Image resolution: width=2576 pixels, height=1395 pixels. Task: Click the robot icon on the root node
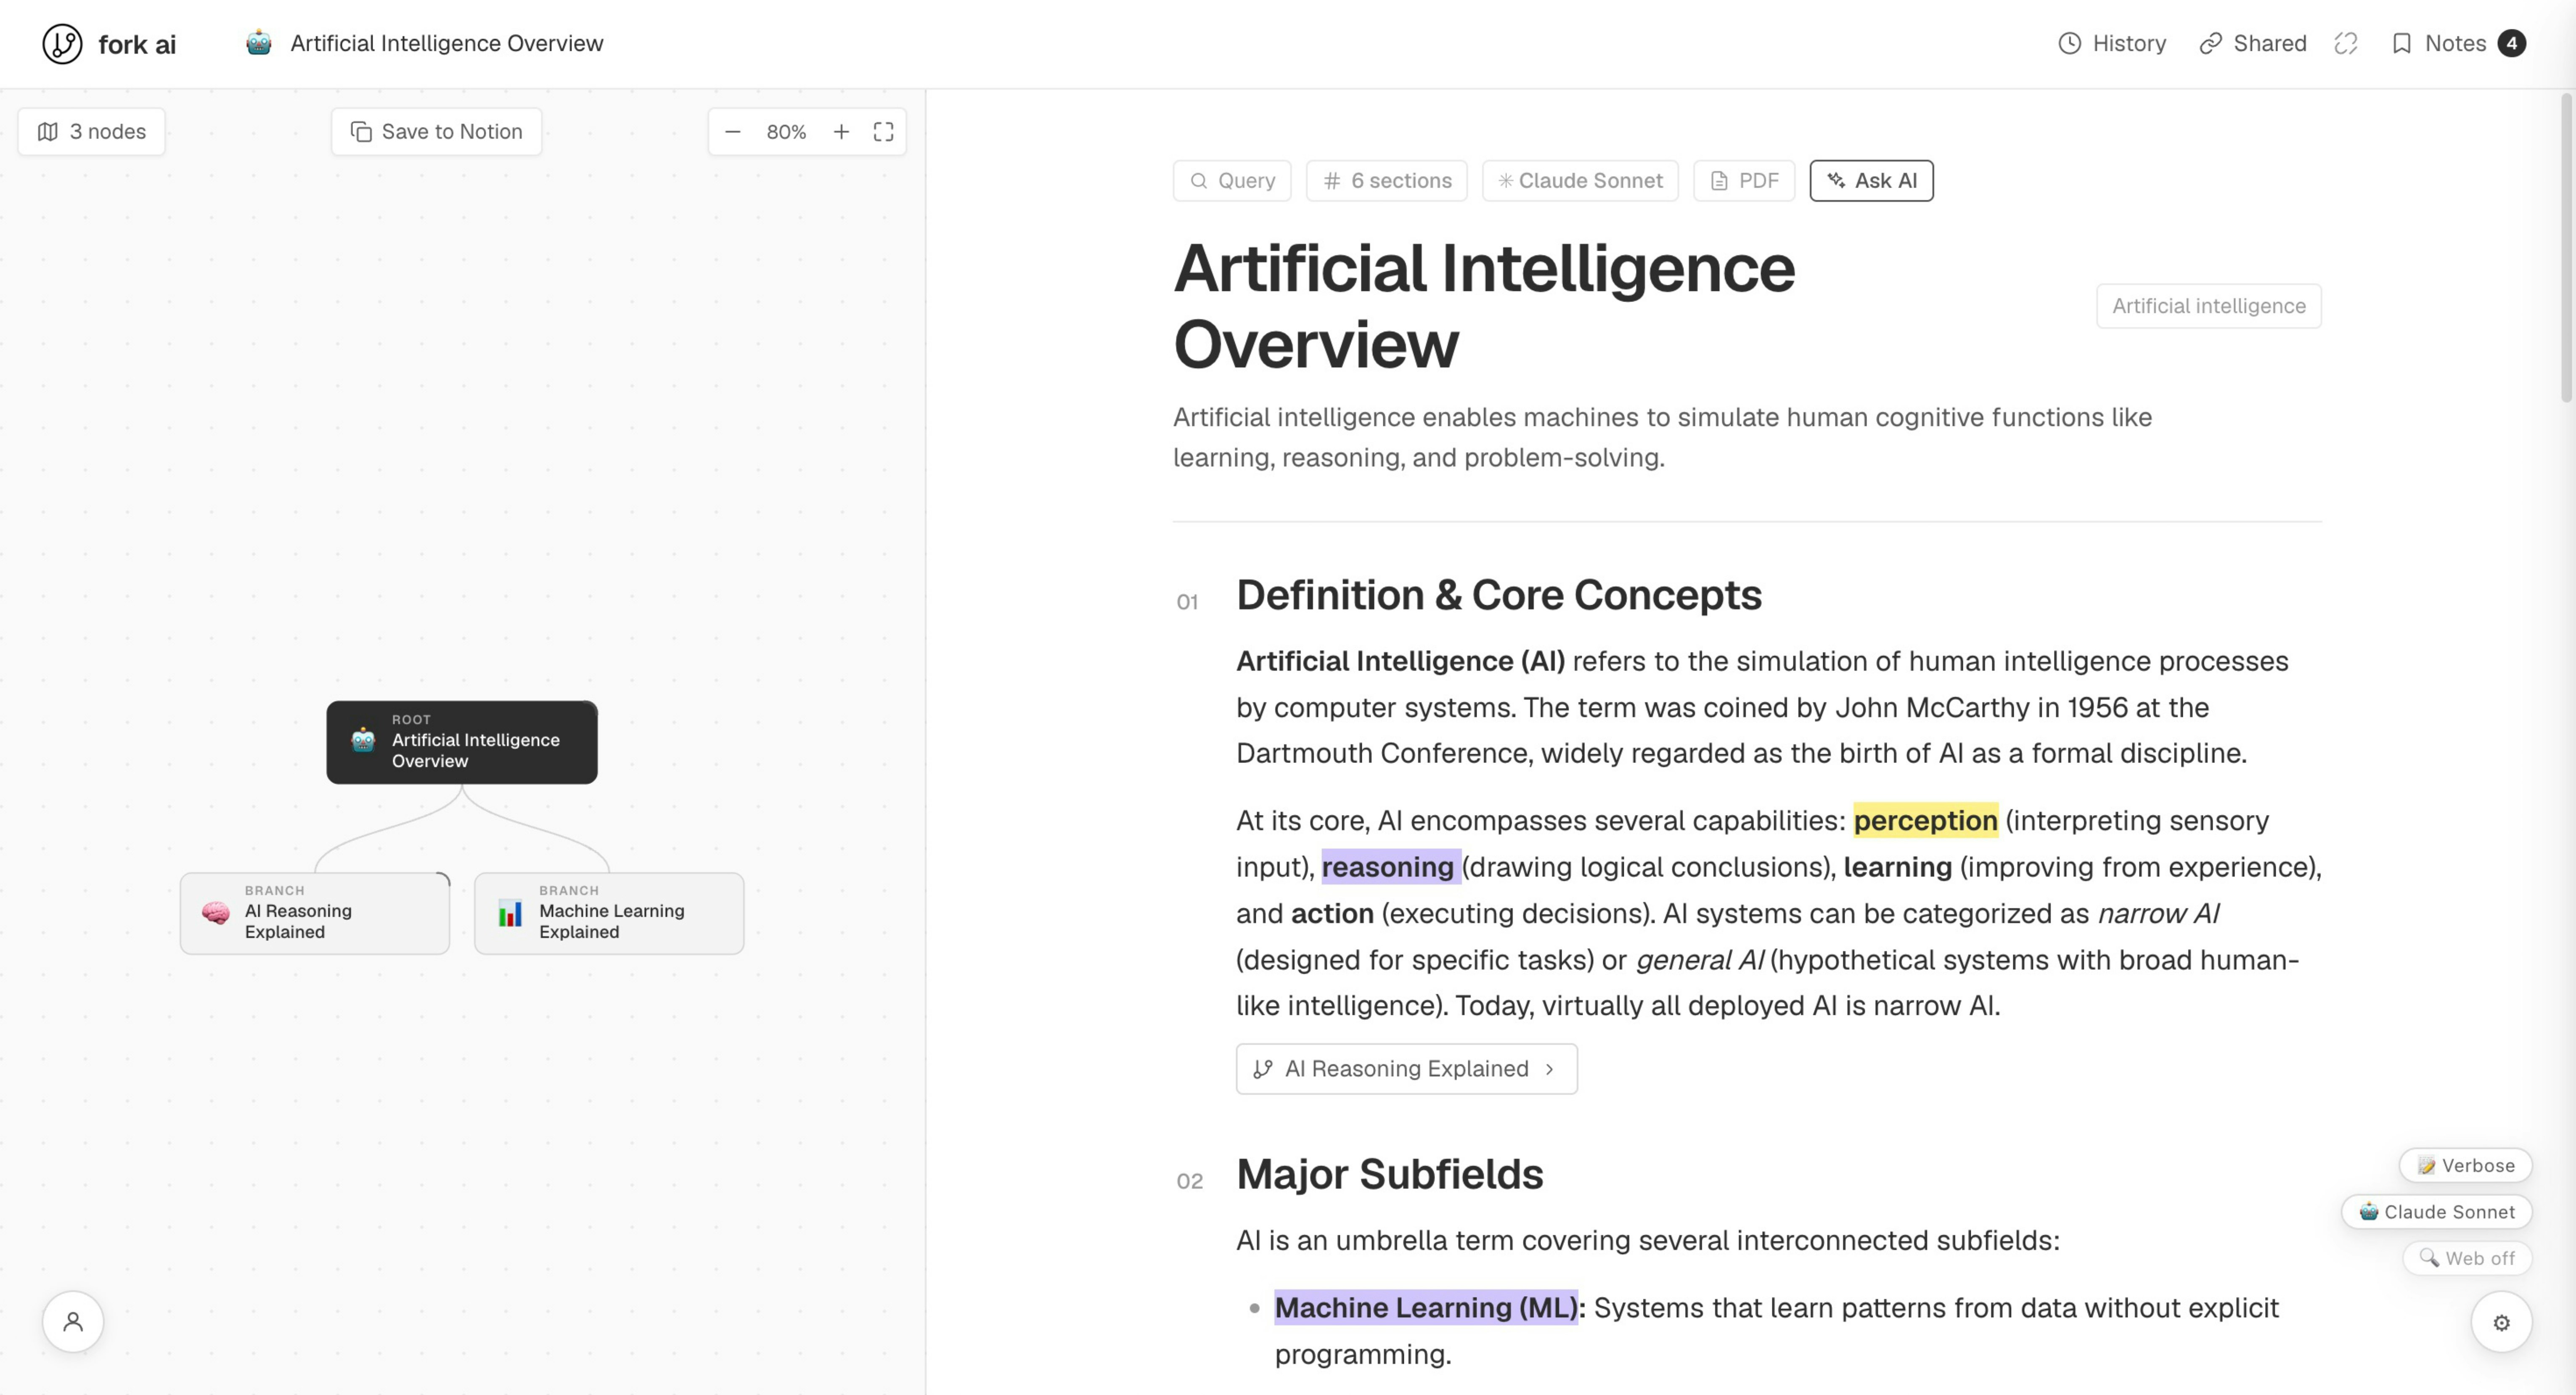point(363,740)
